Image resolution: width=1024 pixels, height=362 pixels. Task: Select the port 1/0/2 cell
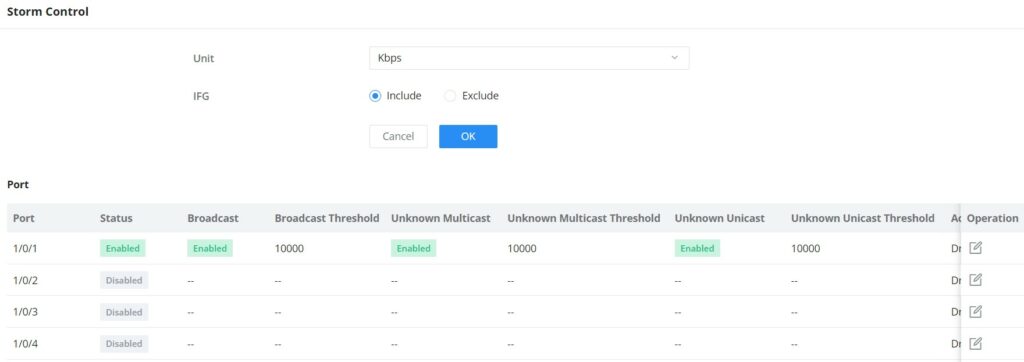(x=25, y=280)
